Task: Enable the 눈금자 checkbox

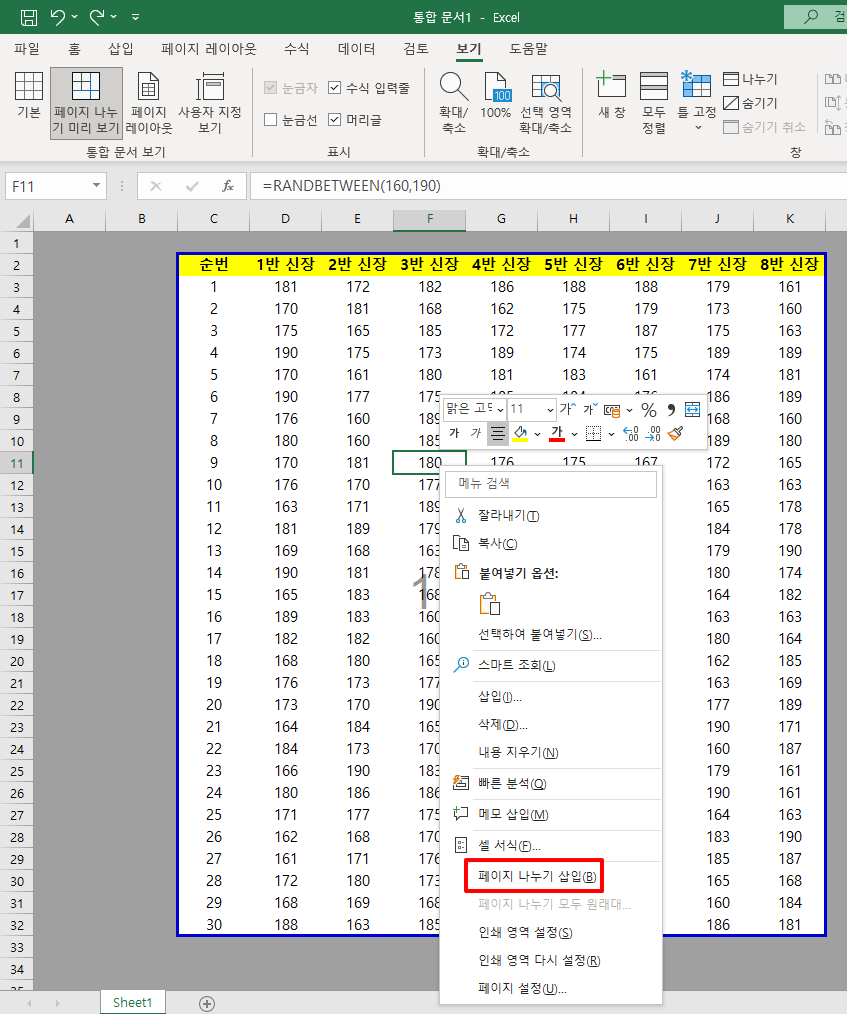Action: tap(271, 87)
